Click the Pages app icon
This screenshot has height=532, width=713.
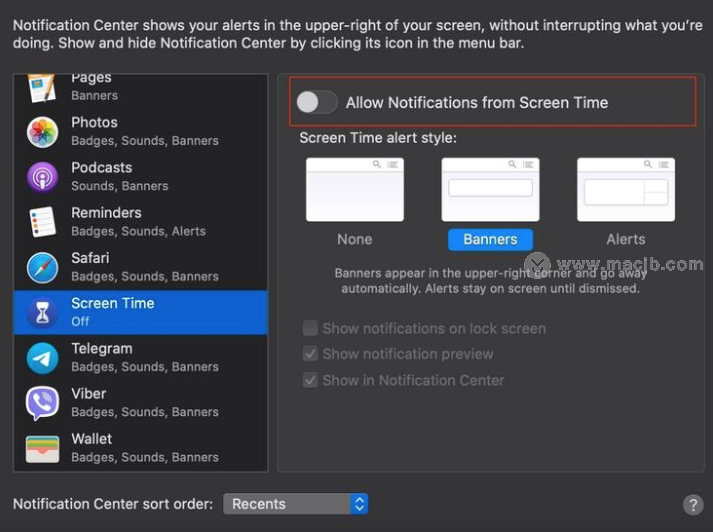tap(42, 87)
